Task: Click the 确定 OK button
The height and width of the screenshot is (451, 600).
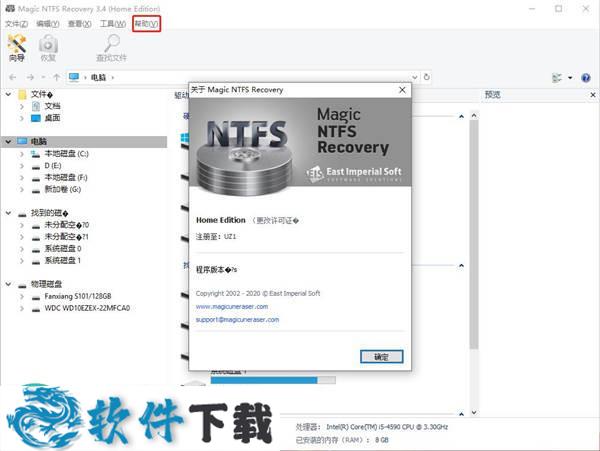Action: point(382,357)
